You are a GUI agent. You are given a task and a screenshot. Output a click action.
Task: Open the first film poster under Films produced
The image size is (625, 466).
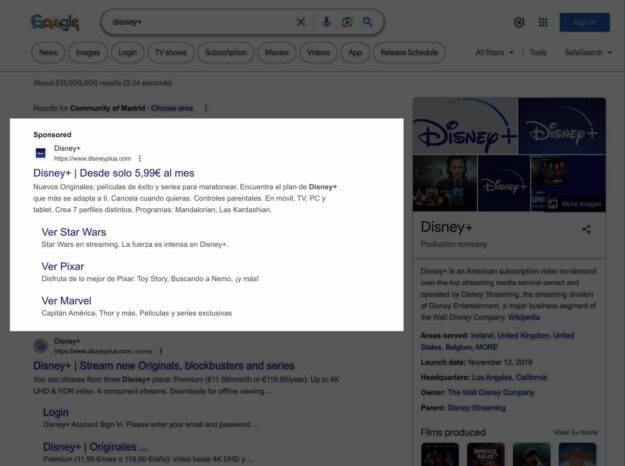point(440,454)
